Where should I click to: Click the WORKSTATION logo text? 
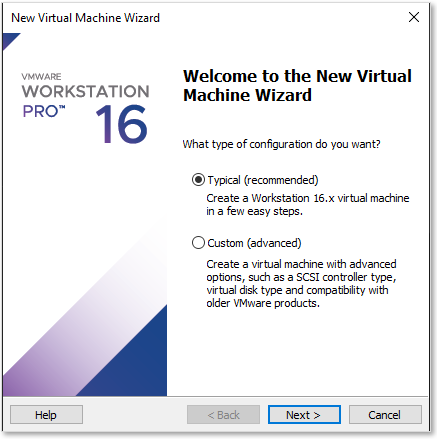point(85,91)
